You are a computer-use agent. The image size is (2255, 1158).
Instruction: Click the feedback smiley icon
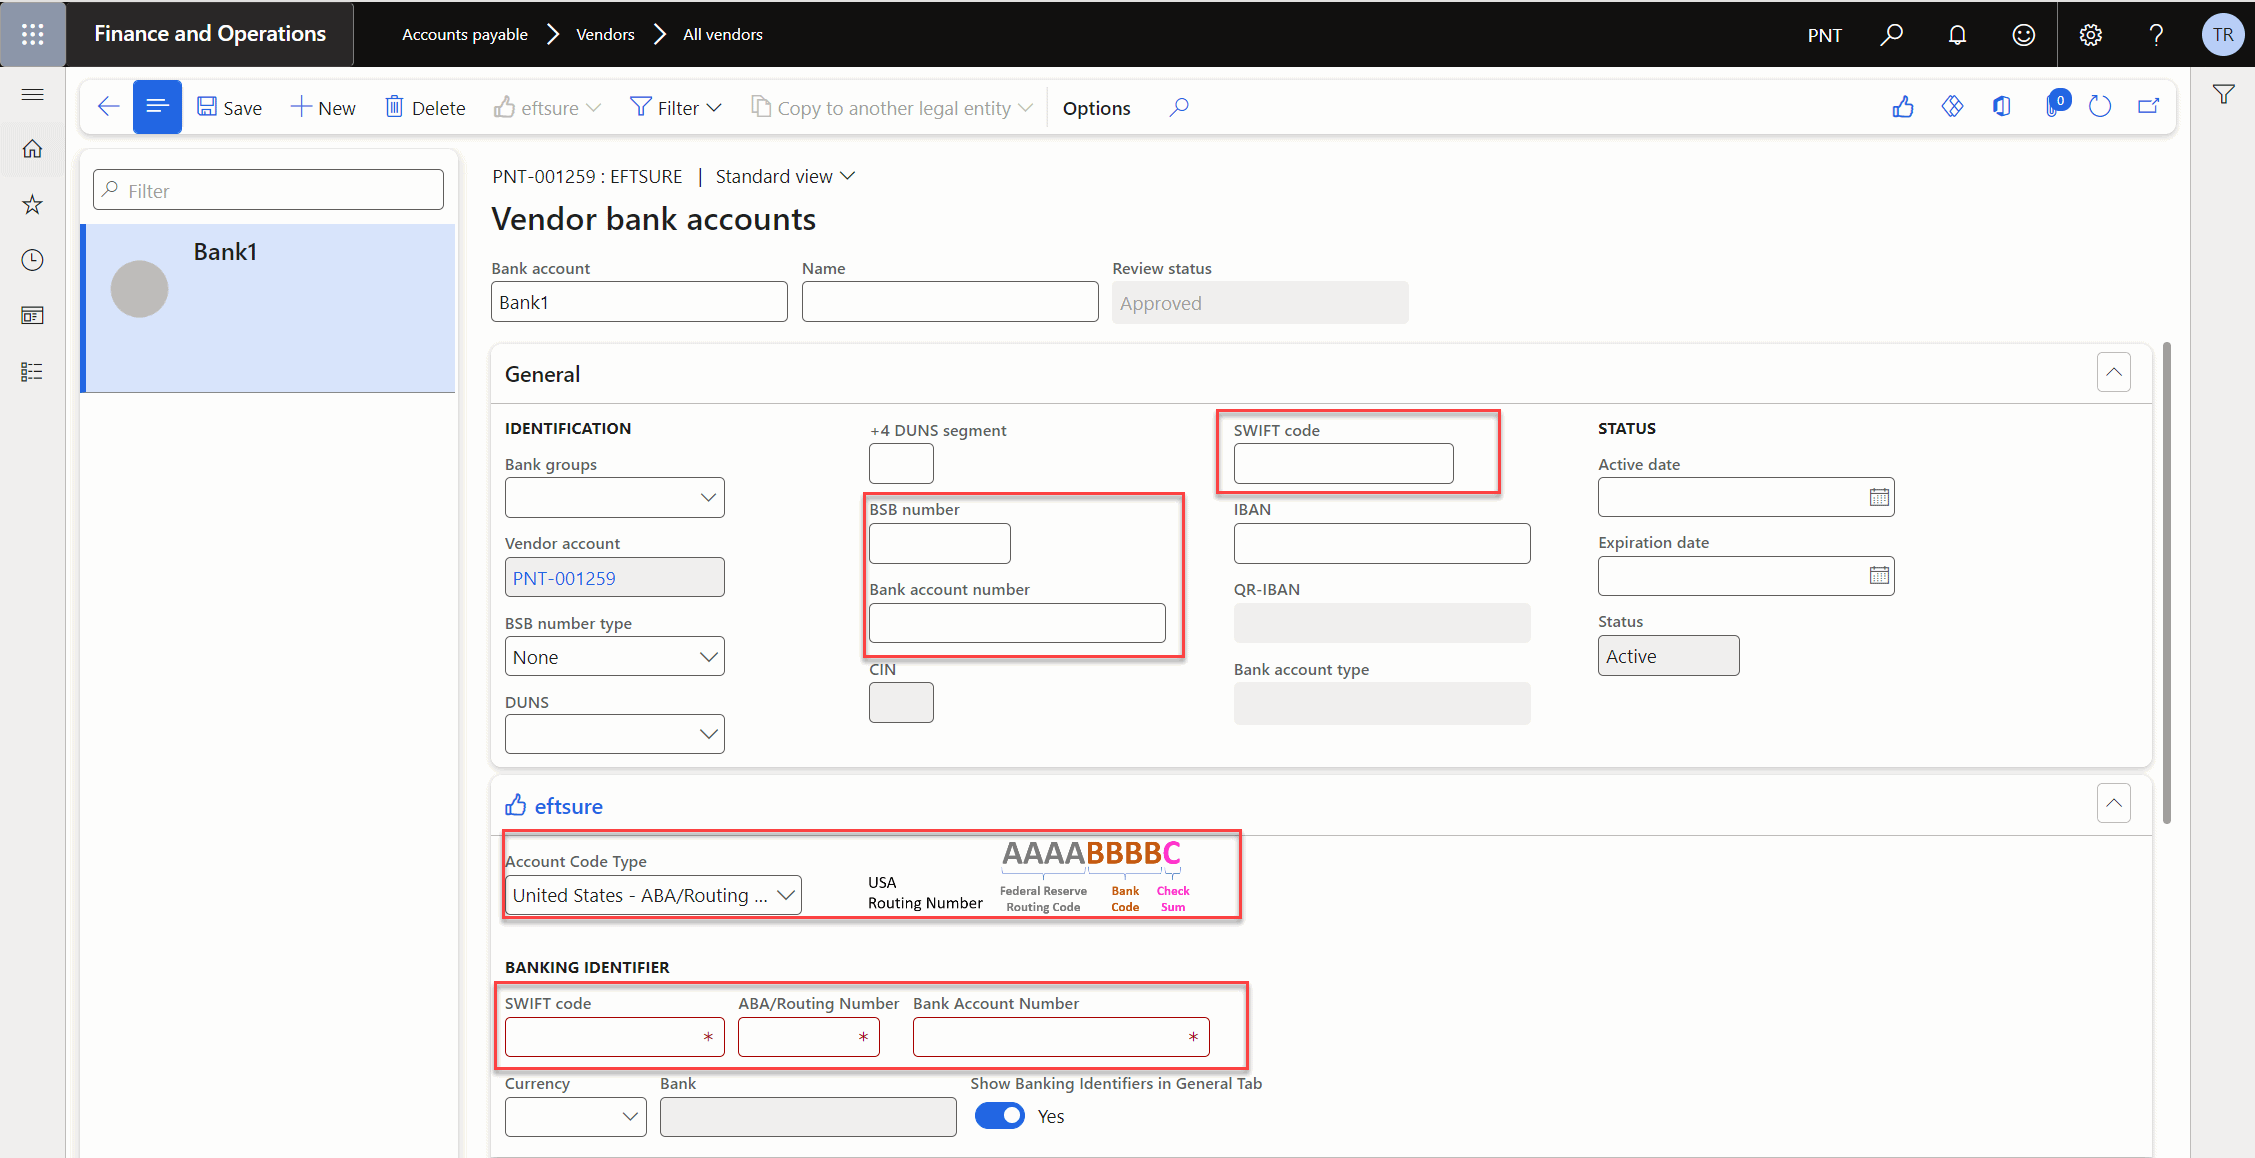(2023, 35)
